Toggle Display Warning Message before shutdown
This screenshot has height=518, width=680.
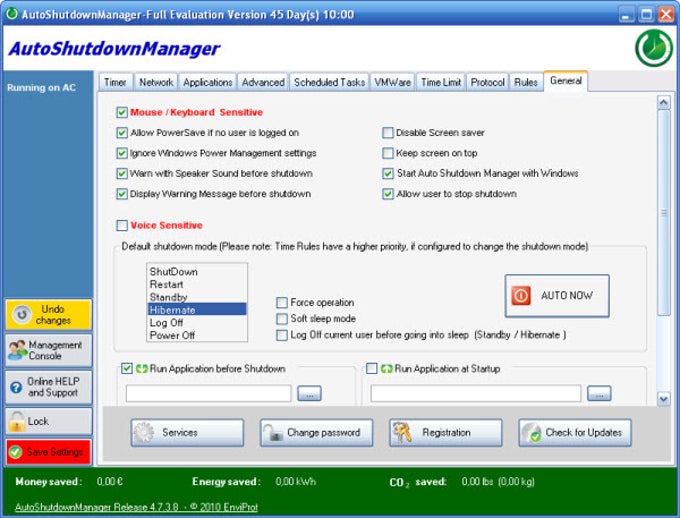[122, 194]
